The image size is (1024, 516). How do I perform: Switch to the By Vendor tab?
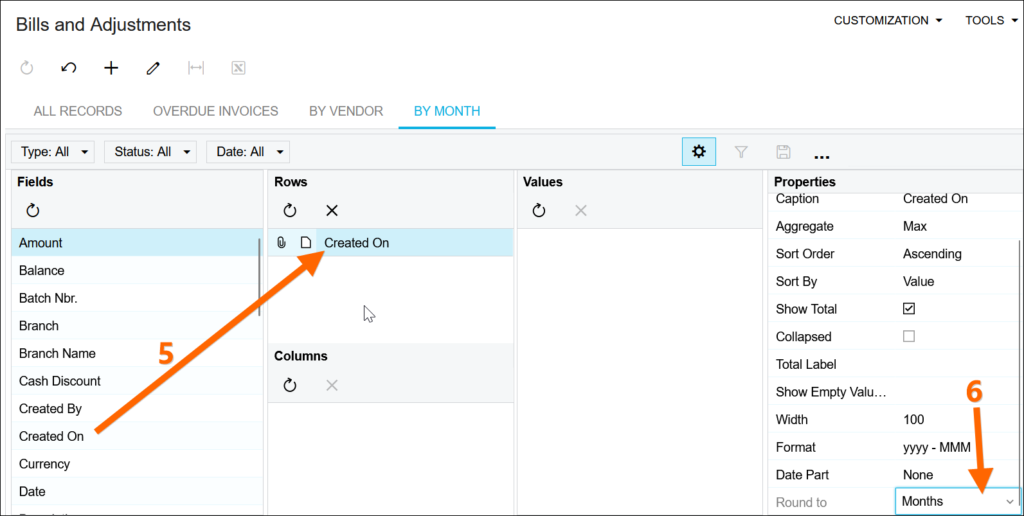click(346, 111)
